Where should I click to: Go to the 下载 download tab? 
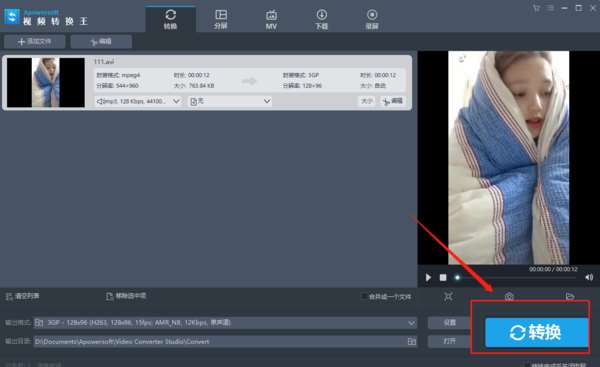coord(321,19)
